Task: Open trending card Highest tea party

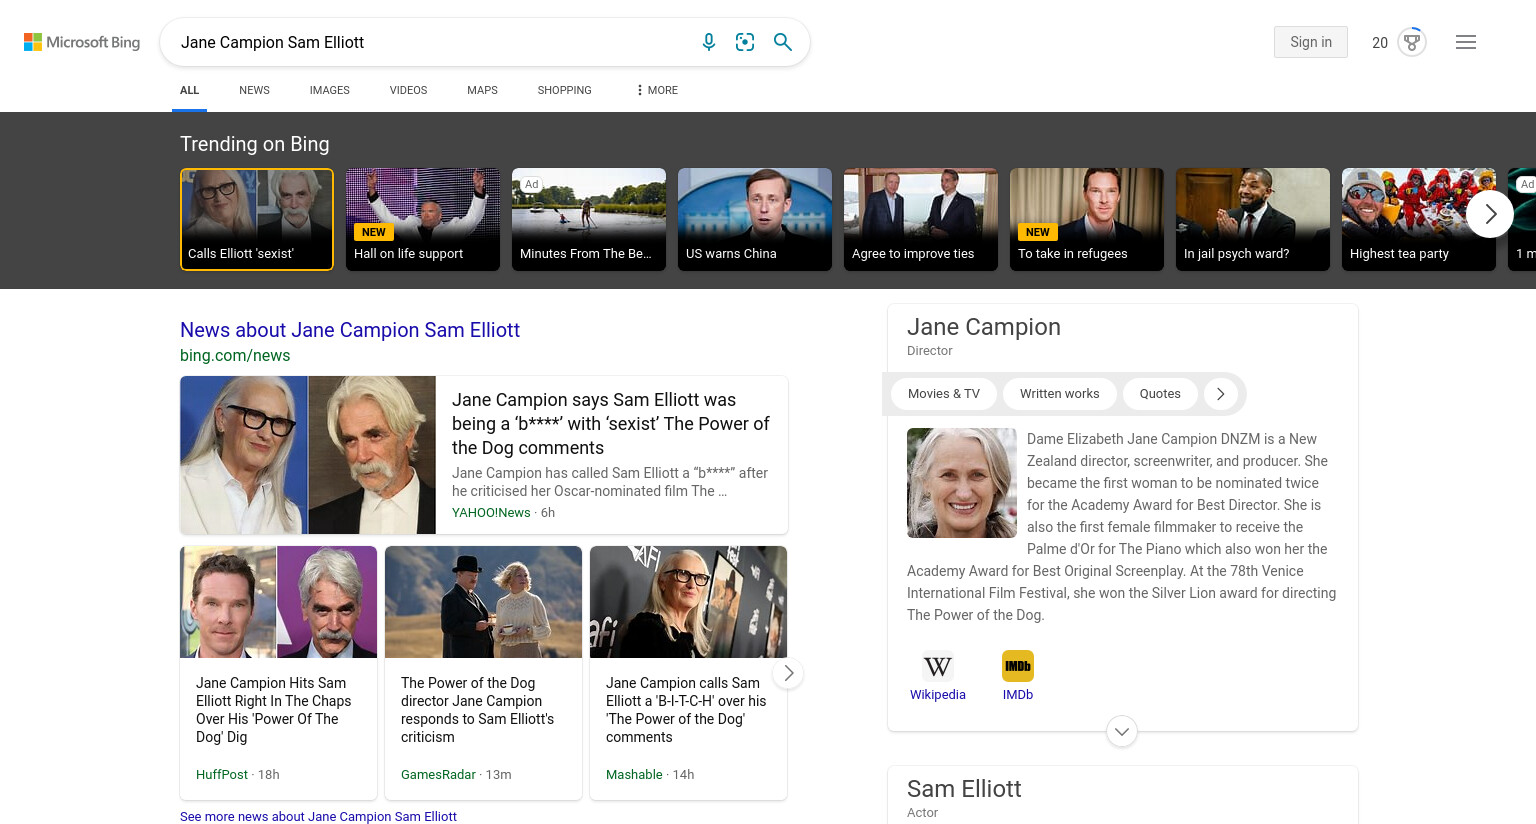Action: coord(1419,219)
